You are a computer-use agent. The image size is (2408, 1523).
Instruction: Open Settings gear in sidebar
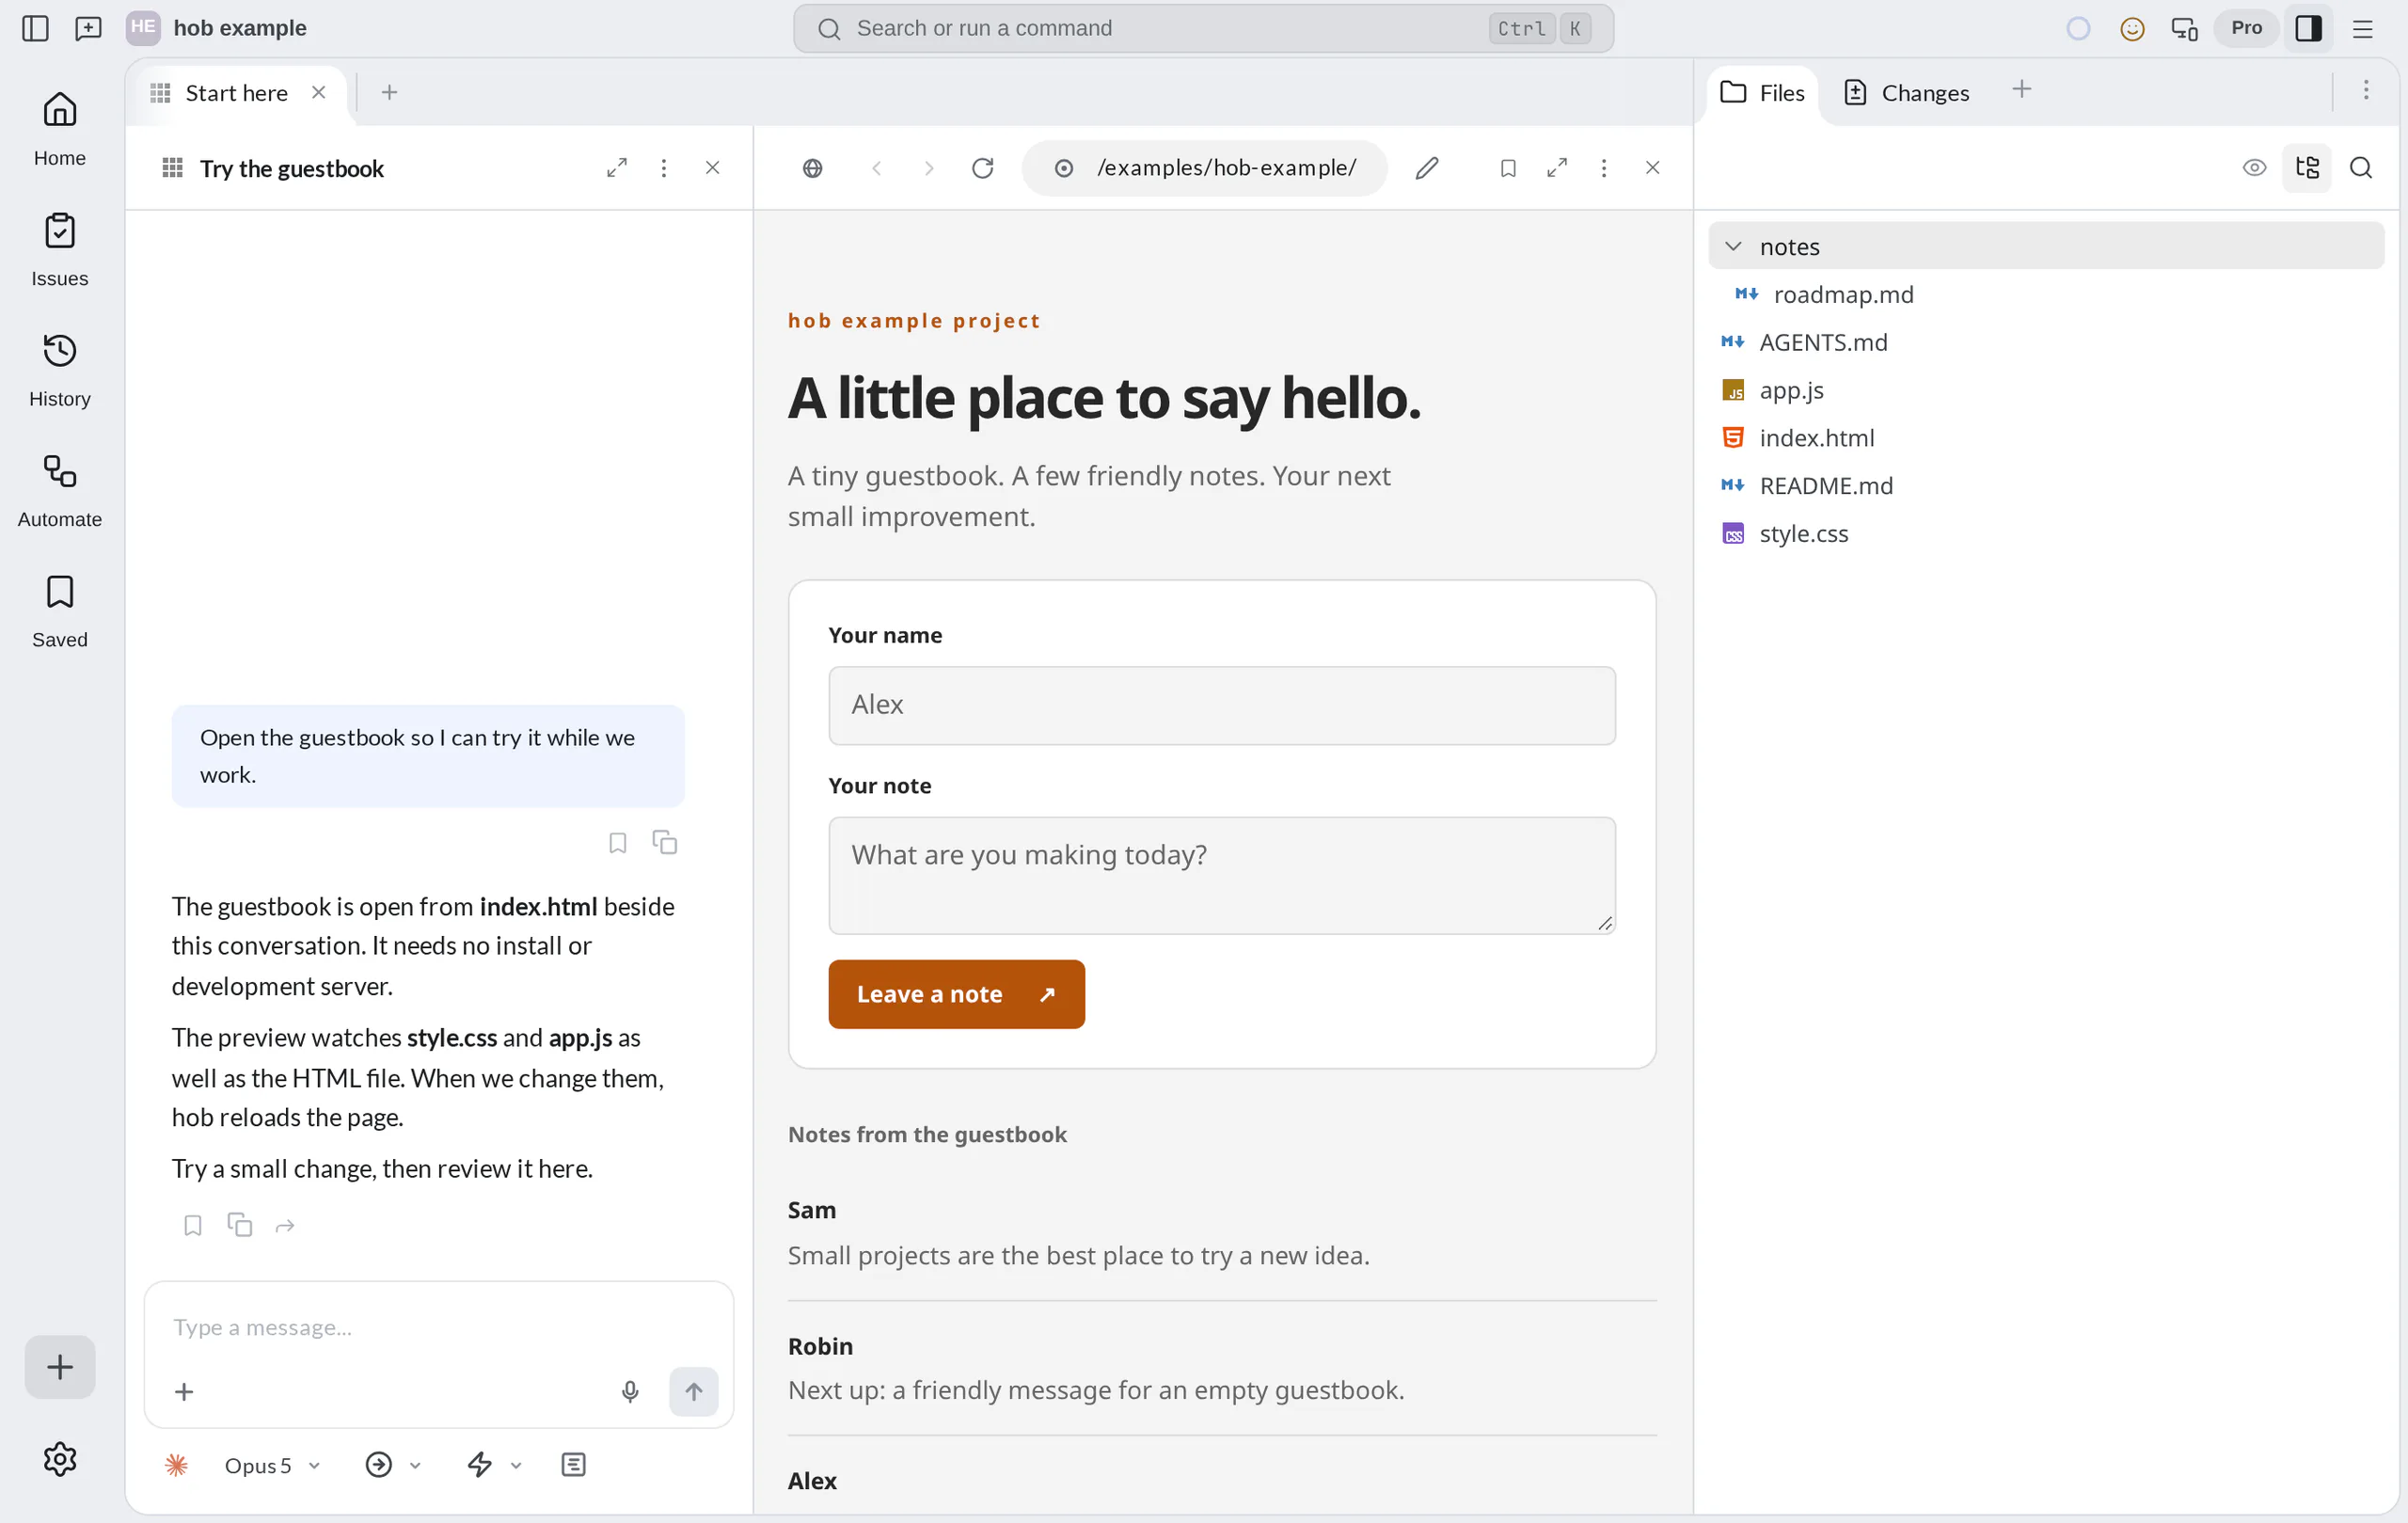click(x=60, y=1459)
